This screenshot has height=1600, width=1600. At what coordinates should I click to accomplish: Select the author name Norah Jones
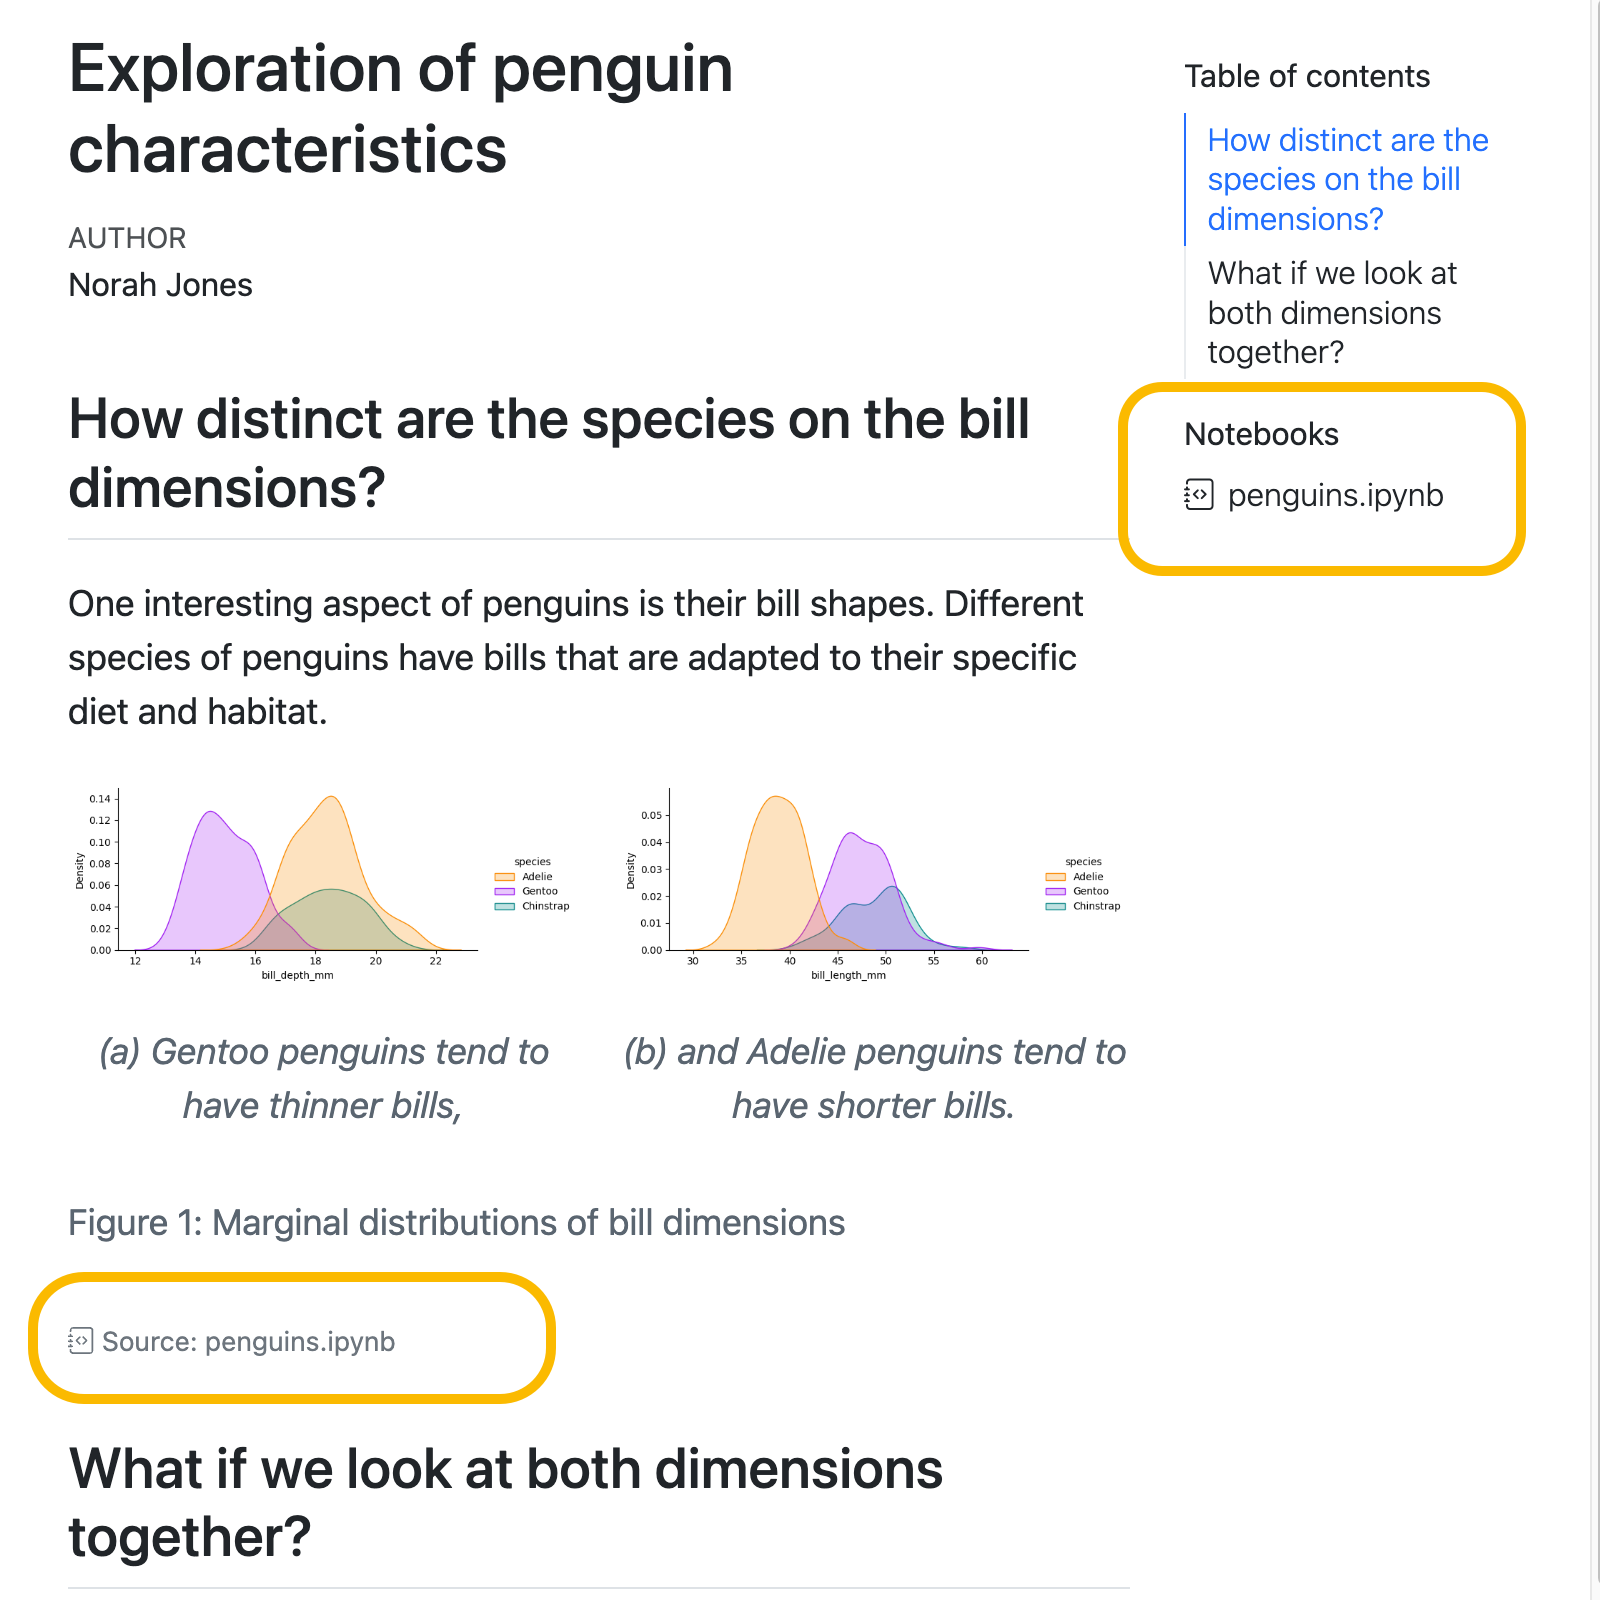click(159, 285)
